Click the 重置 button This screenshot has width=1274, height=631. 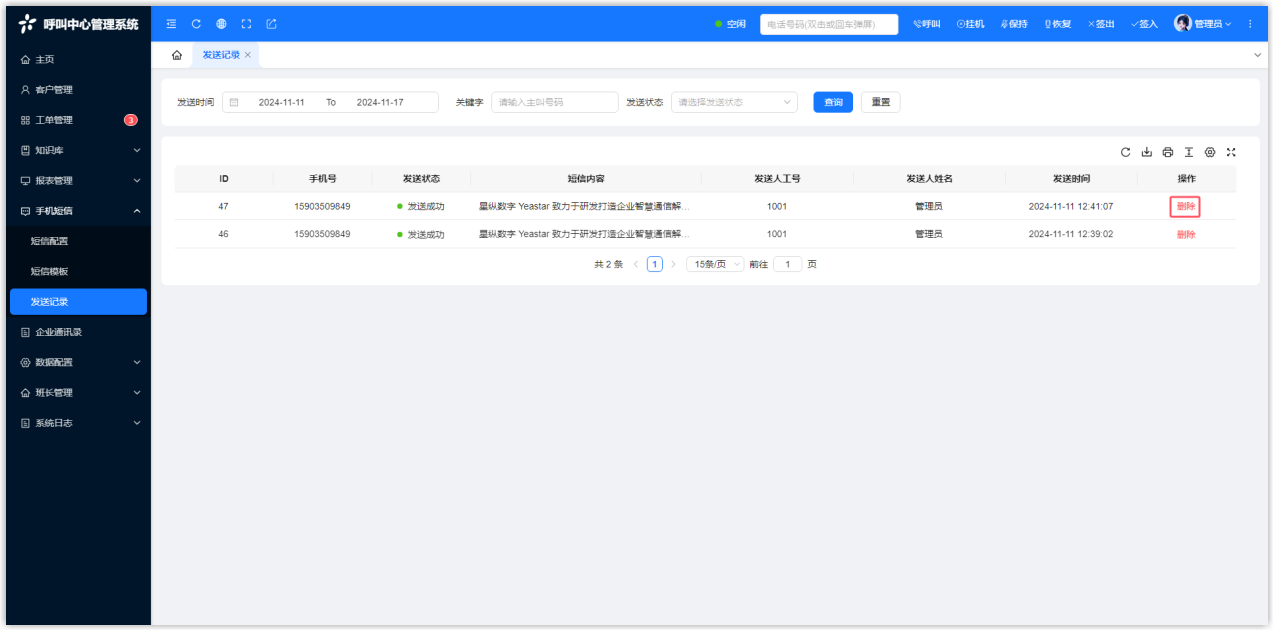(x=880, y=102)
